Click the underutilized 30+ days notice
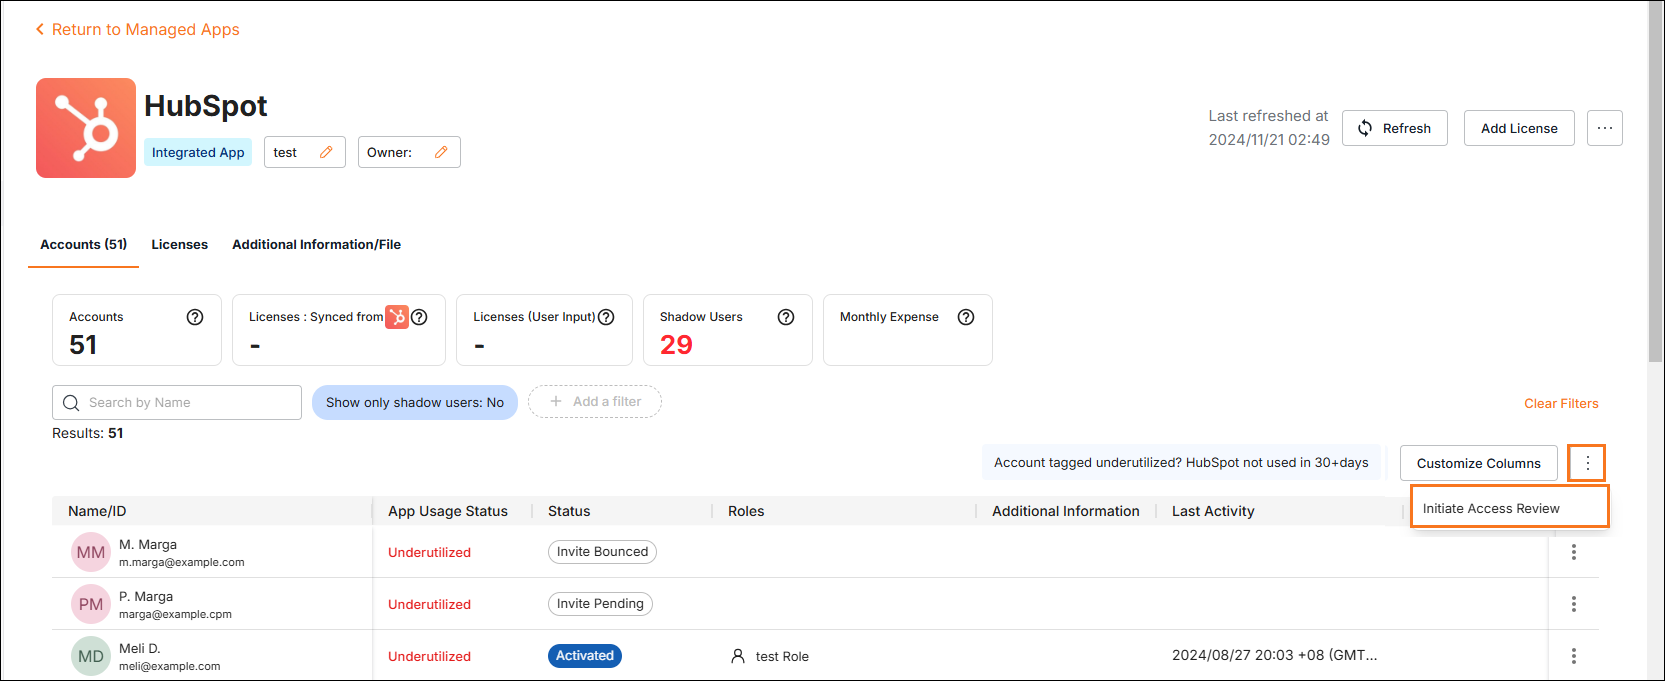Screen dimensions: 1665x681 tap(1181, 462)
